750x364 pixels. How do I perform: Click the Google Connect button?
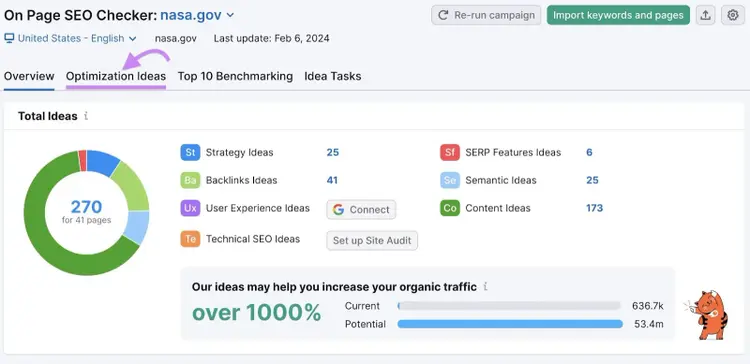[x=361, y=210]
